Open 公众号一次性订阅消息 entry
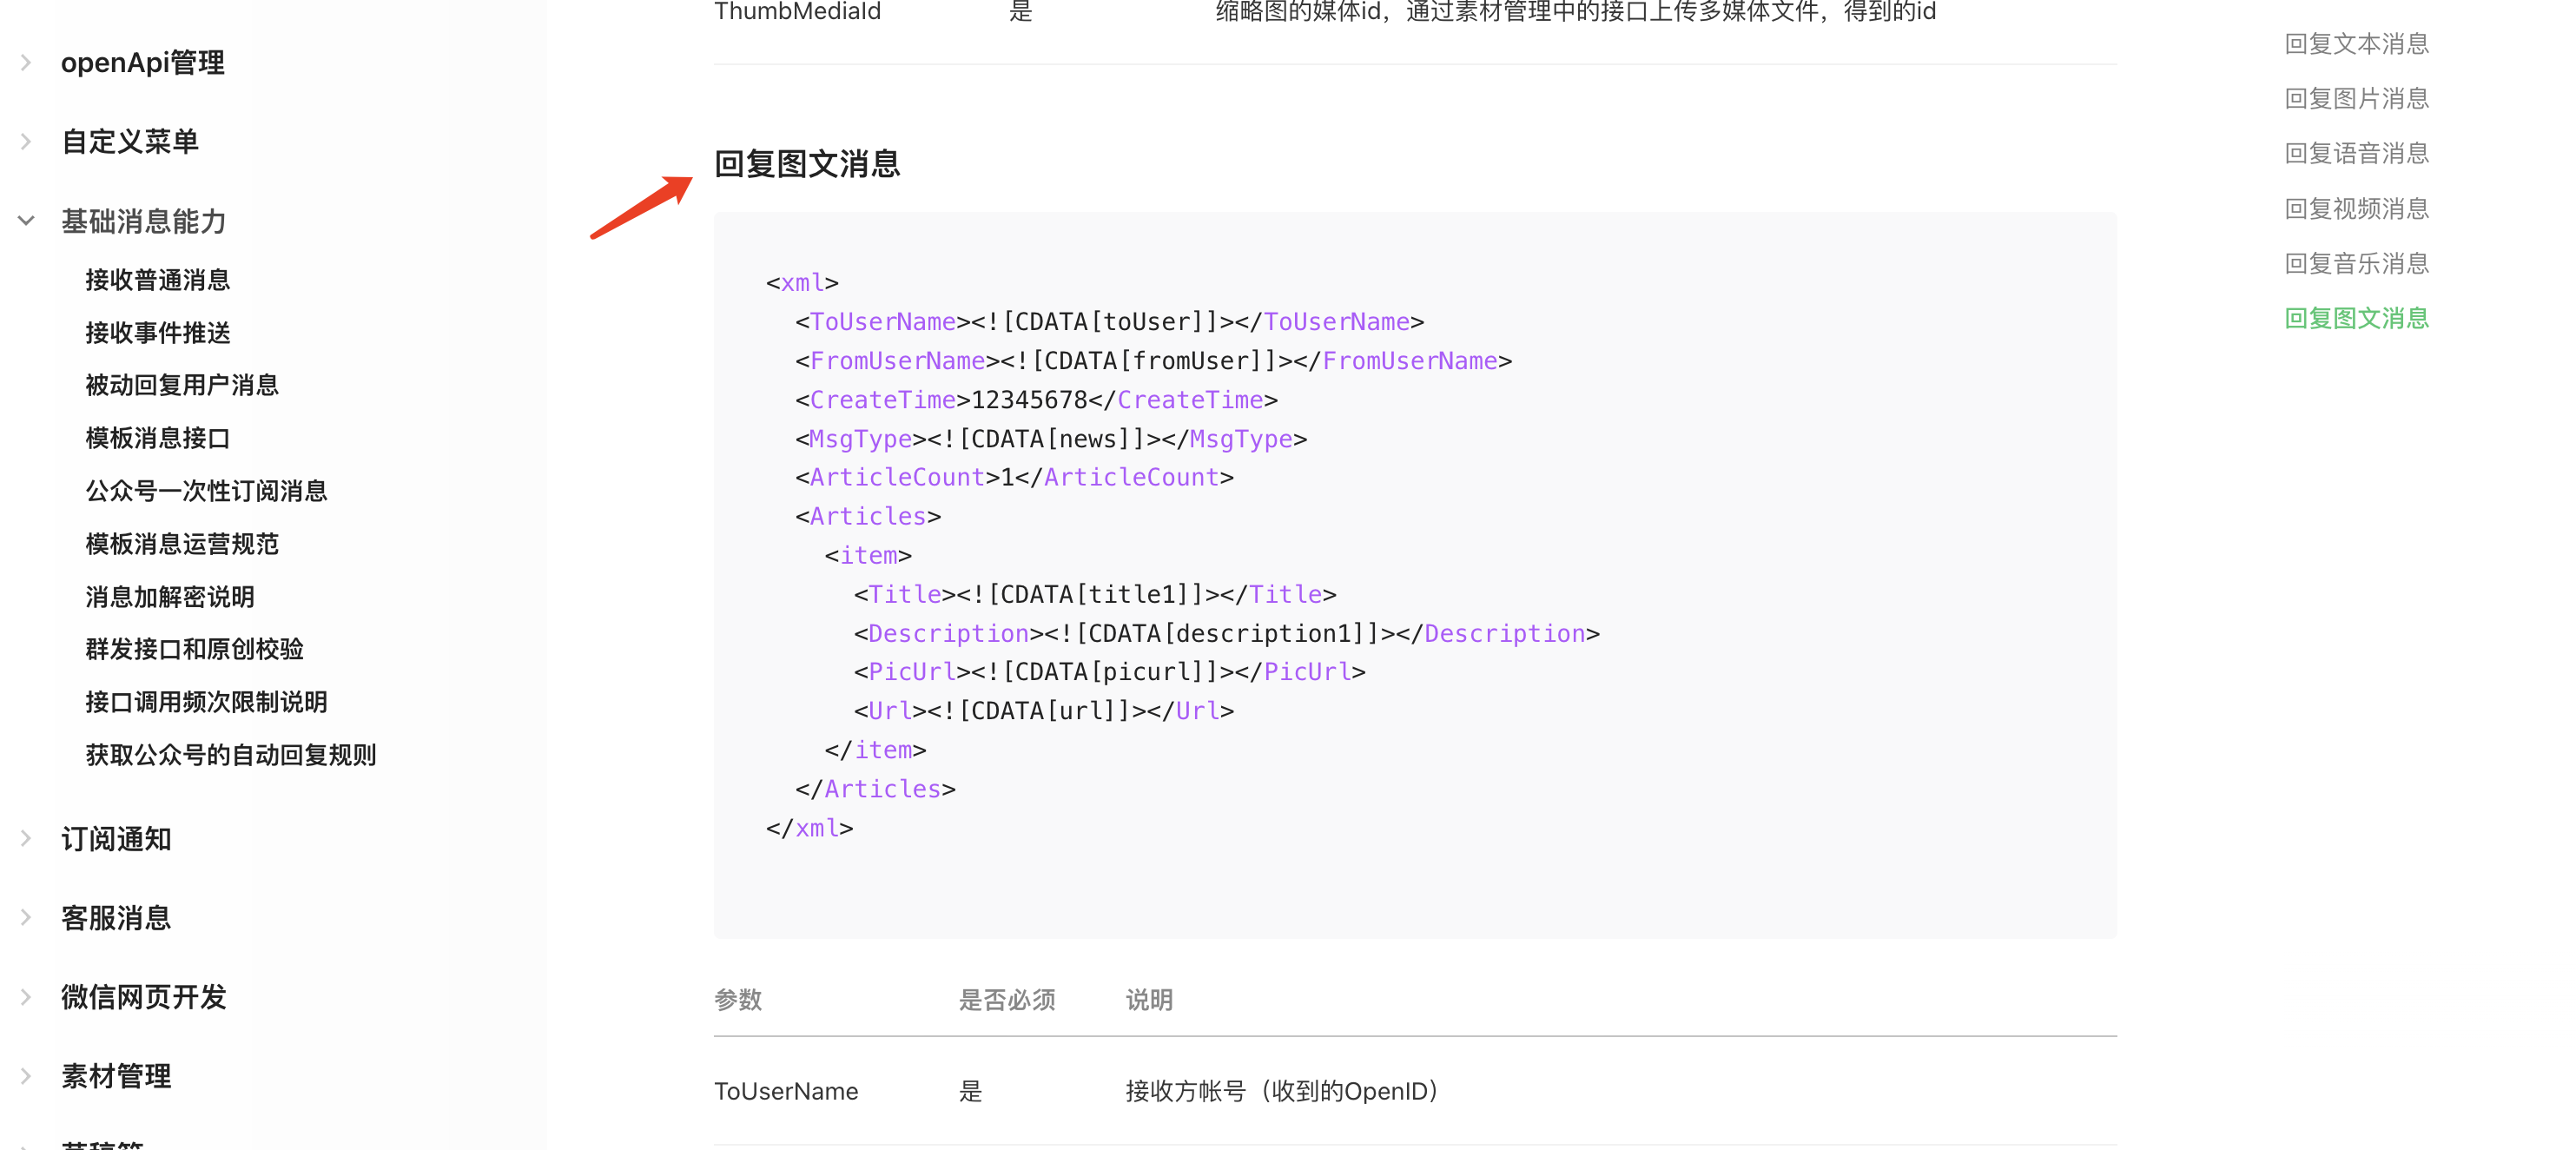The height and width of the screenshot is (1150, 2576). tap(206, 491)
